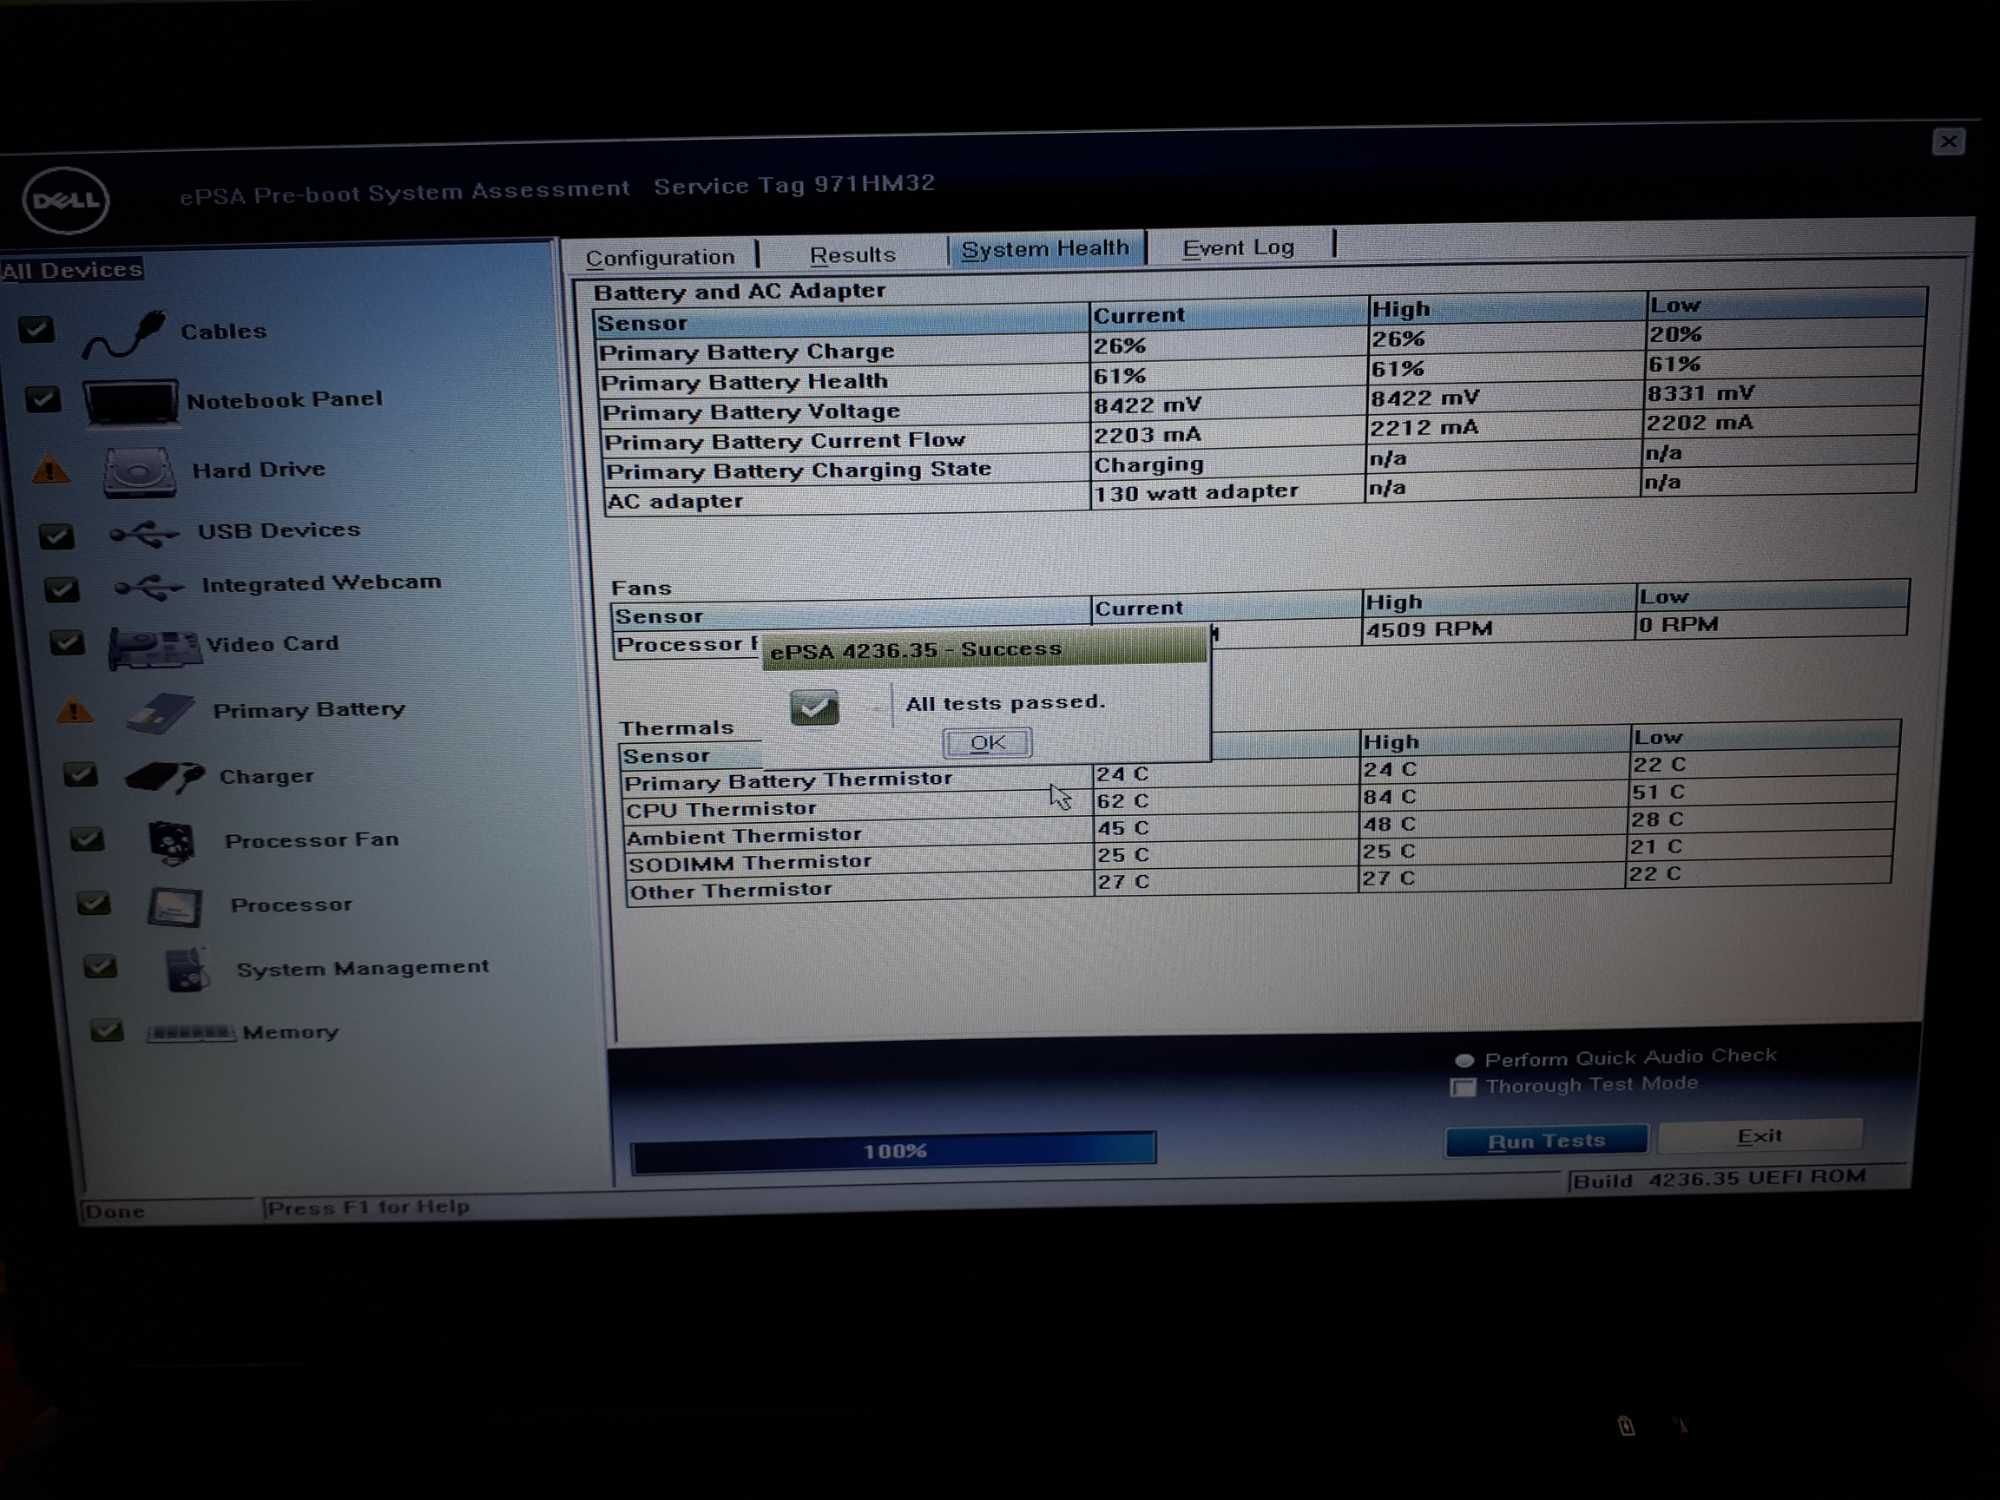Screen dimensions: 2000x1500
Task: Click the AC adapter row label
Action: click(675, 501)
